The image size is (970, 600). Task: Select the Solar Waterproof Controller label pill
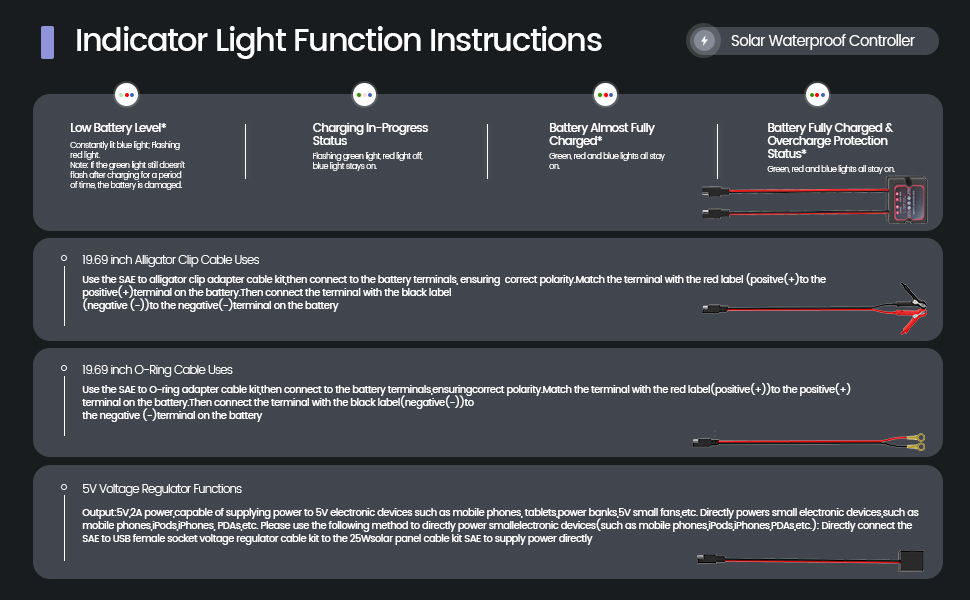(812, 41)
